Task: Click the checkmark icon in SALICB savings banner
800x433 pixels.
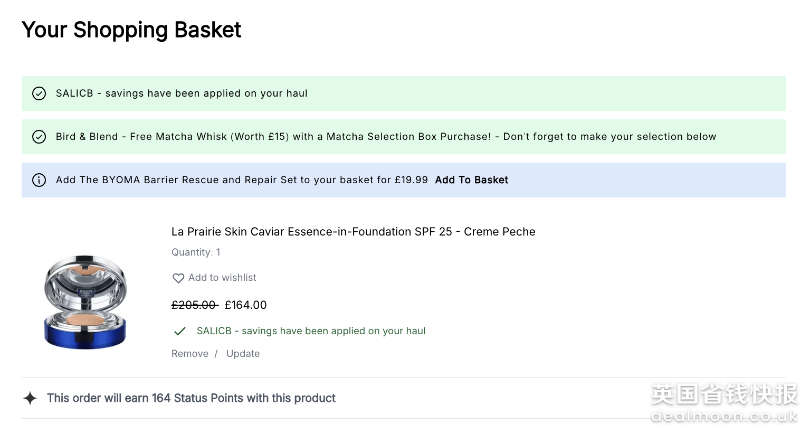Action: pos(39,94)
